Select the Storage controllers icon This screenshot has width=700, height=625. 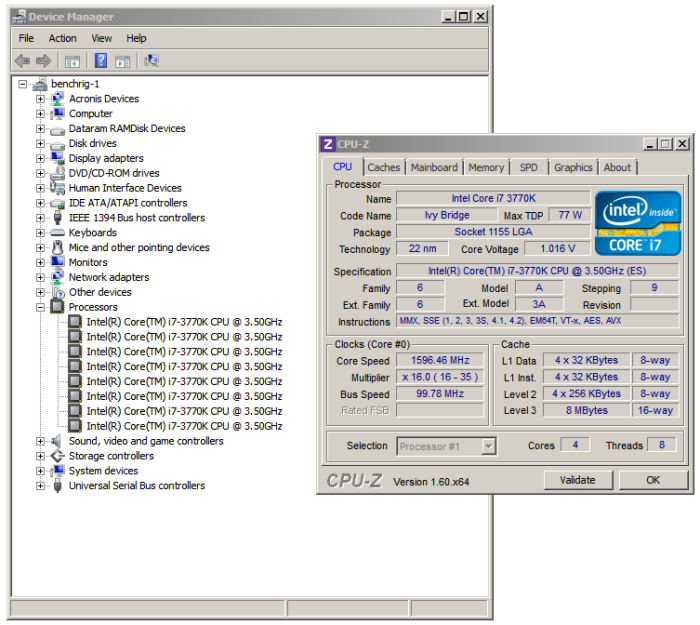(x=57, y=456)
